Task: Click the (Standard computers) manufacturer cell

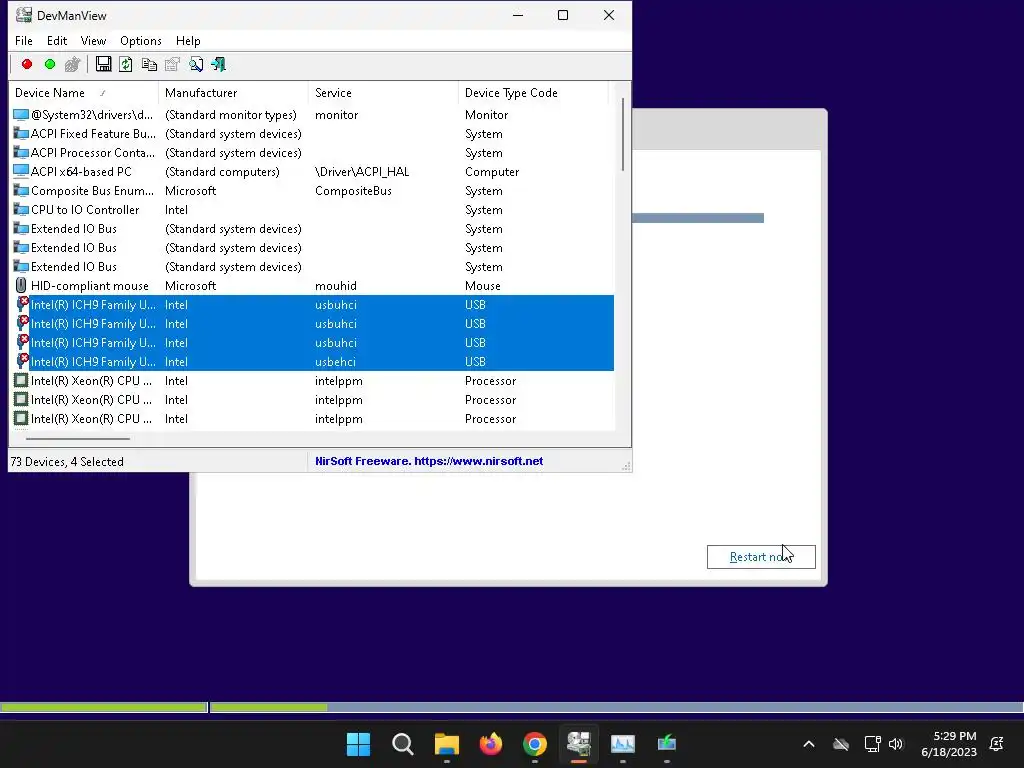Action: [x=222, y=172]
